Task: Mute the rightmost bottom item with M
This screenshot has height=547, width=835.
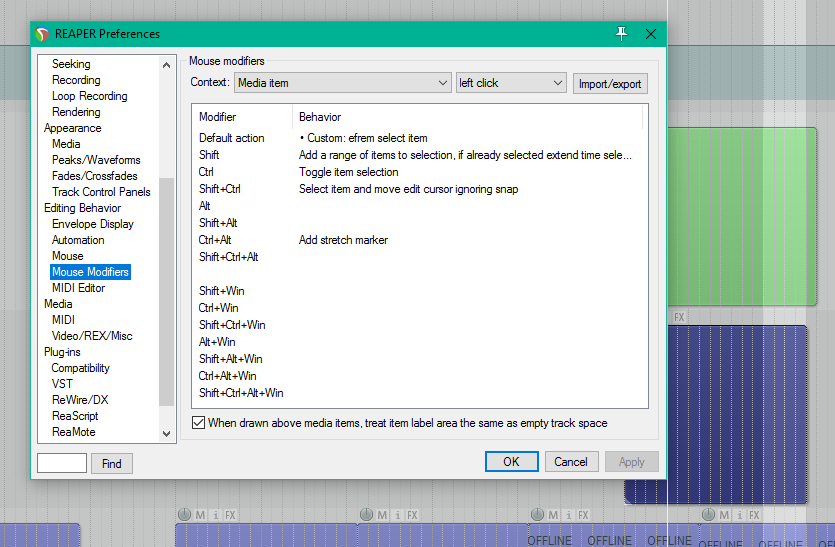Action: [724, 515]
